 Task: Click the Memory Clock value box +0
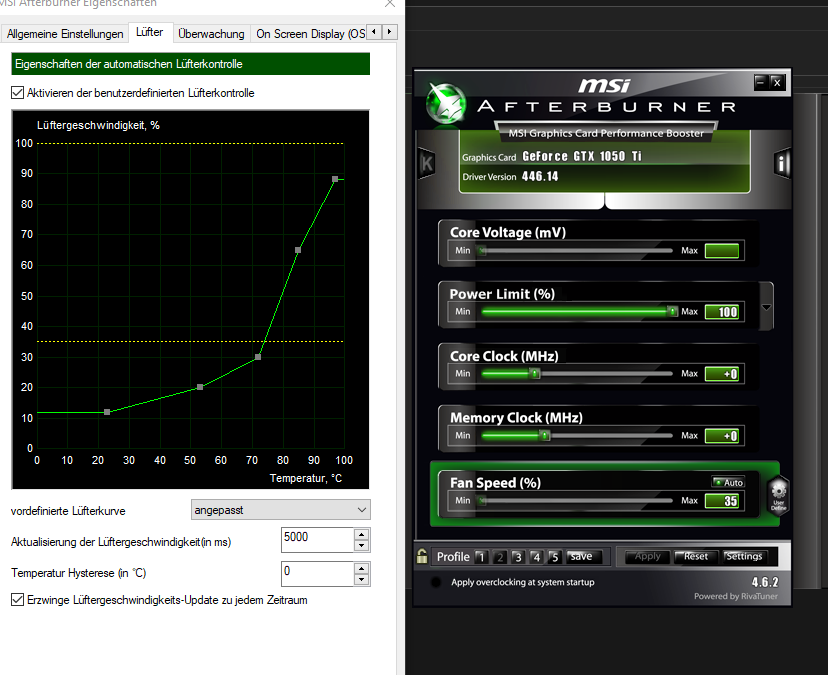pyautogui.click(x=721, y=436)
